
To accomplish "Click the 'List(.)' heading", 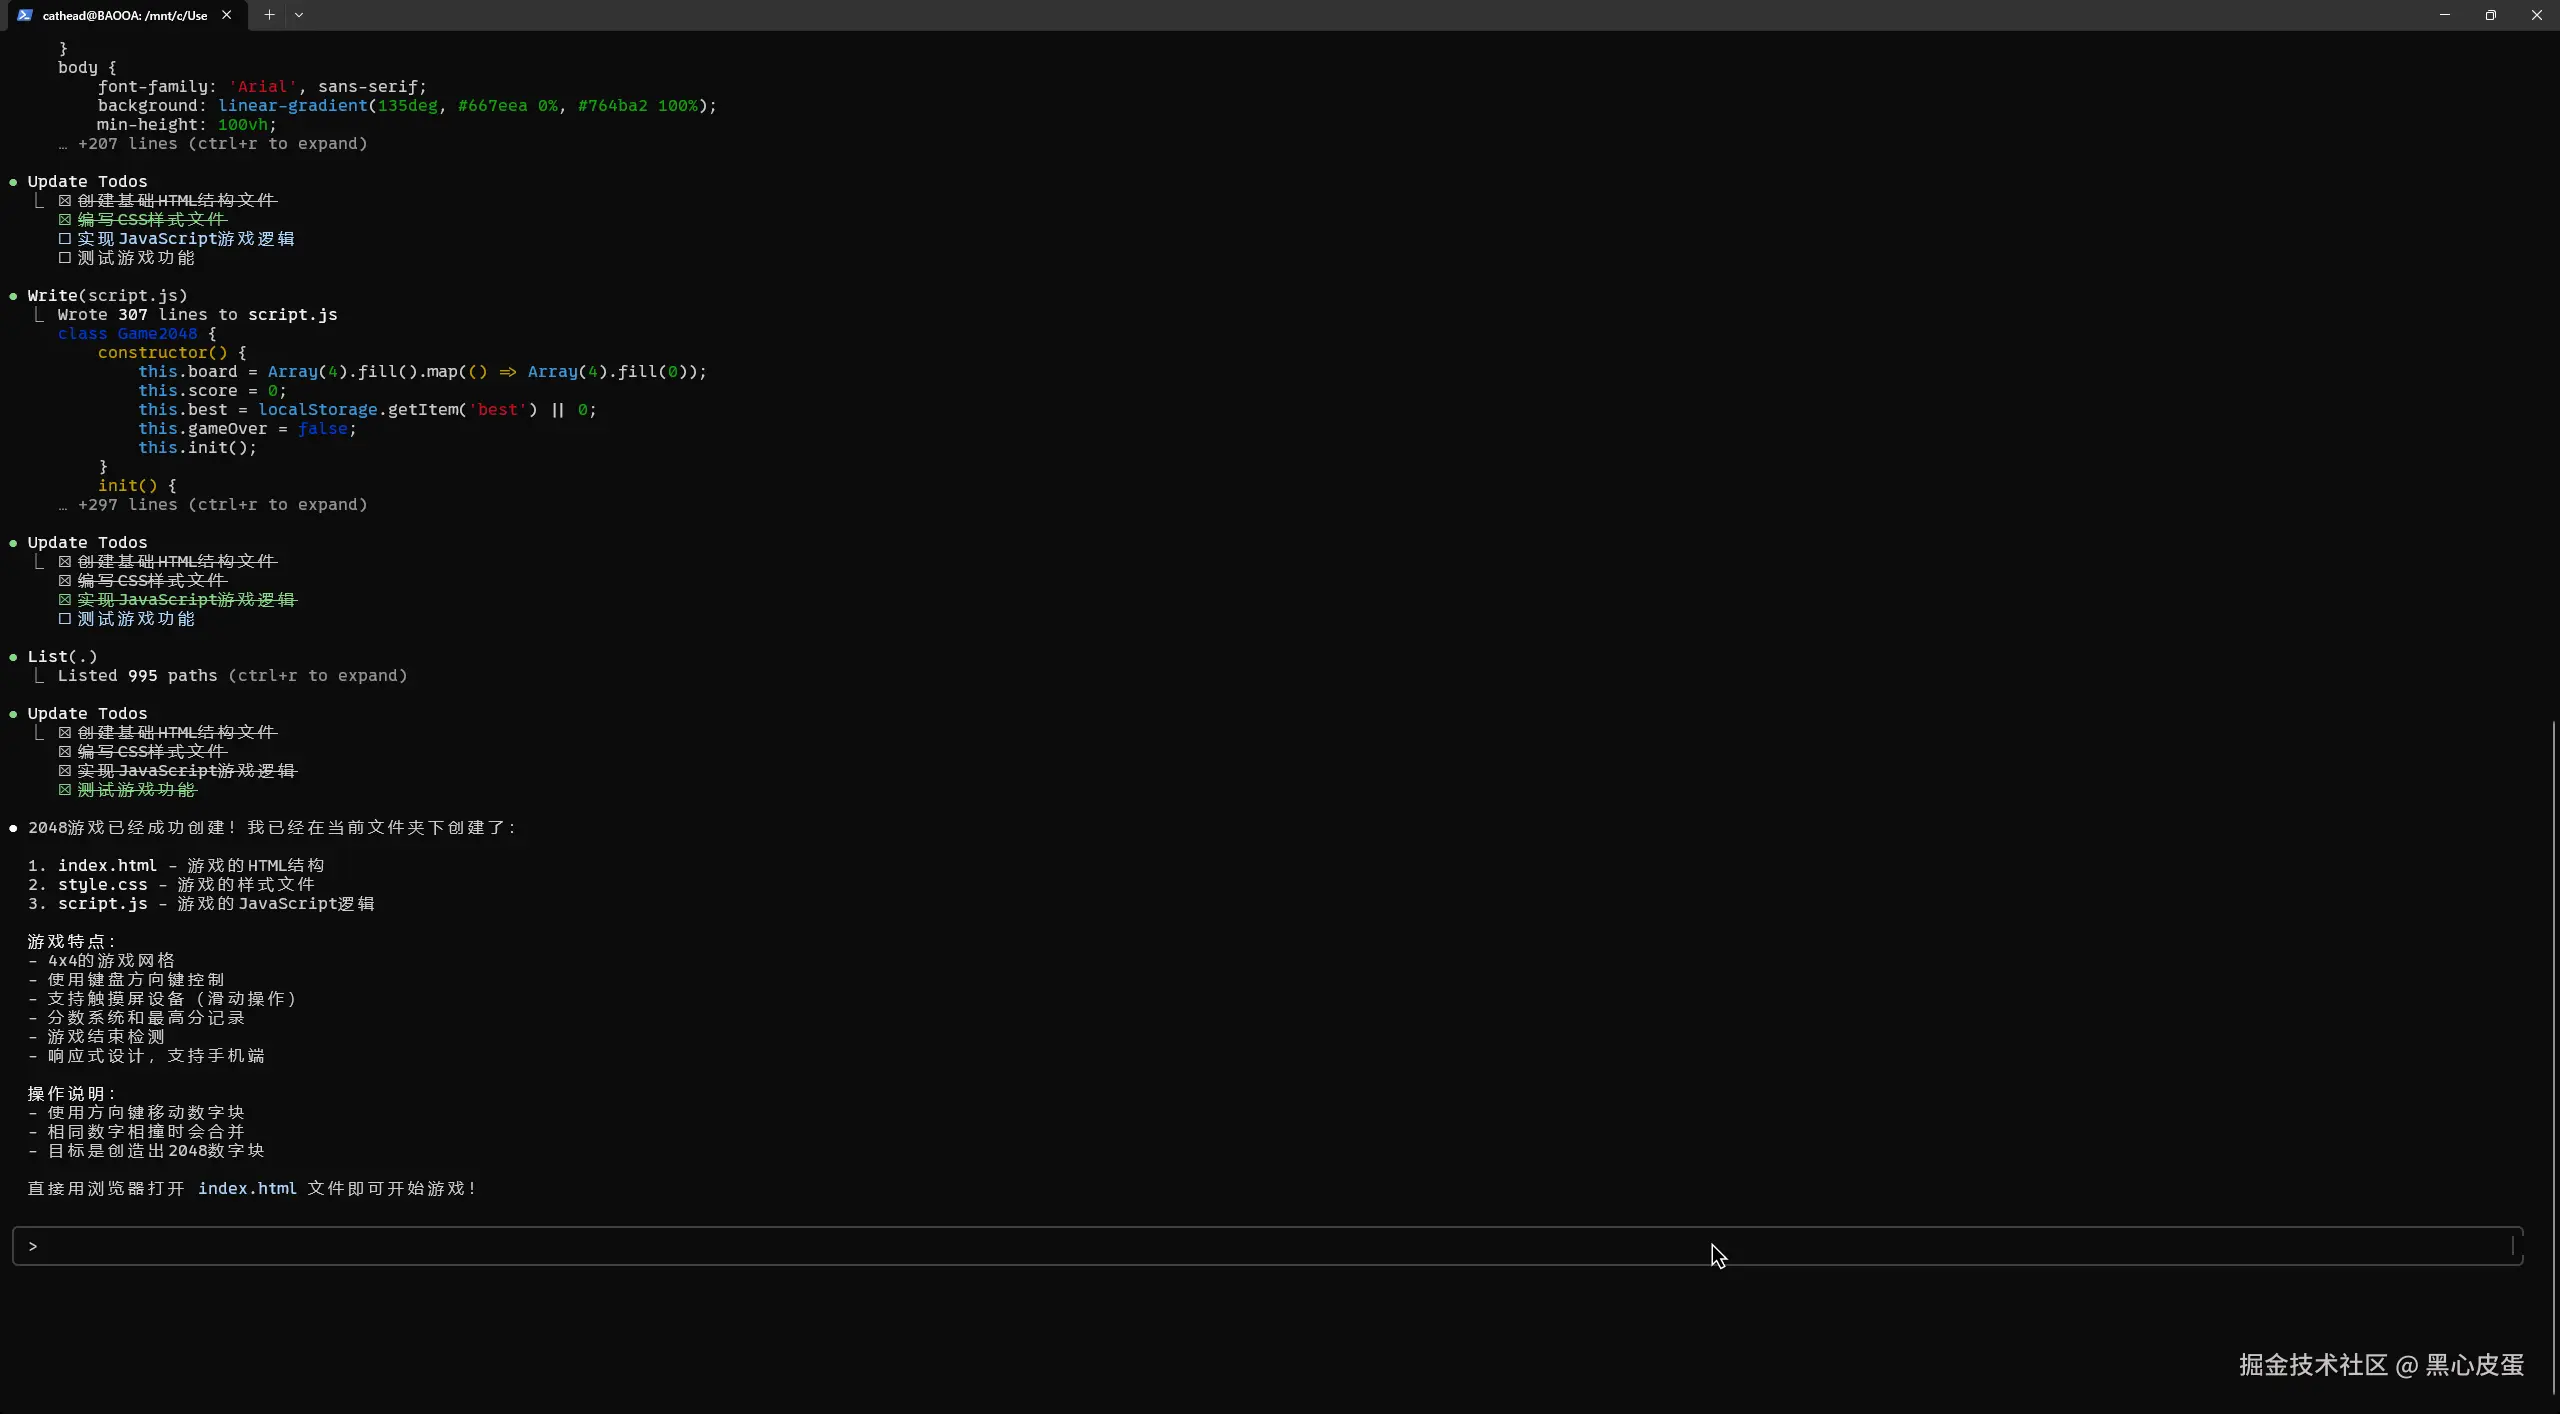I will (x=62, y=657).
